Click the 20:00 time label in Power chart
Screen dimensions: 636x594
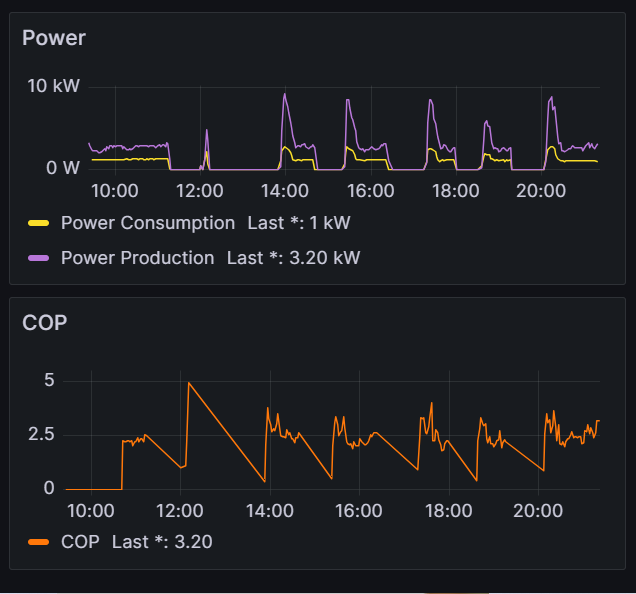(541, 191)
